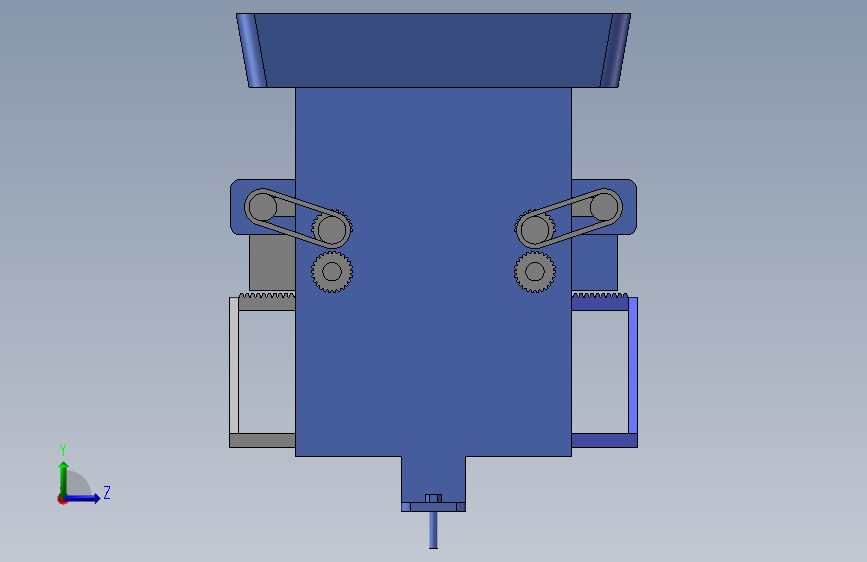Select the white vertical plate on the left
The width and height of the screenshot is (867, 562).
pyautogui.click(x=234, y=365)
